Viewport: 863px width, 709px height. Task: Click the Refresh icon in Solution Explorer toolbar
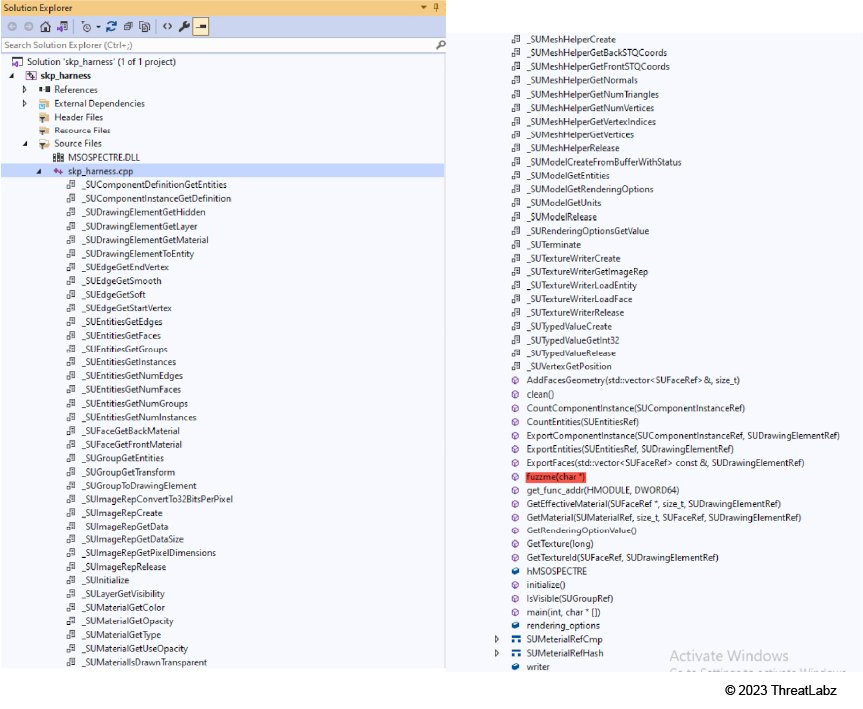point(113,27)
